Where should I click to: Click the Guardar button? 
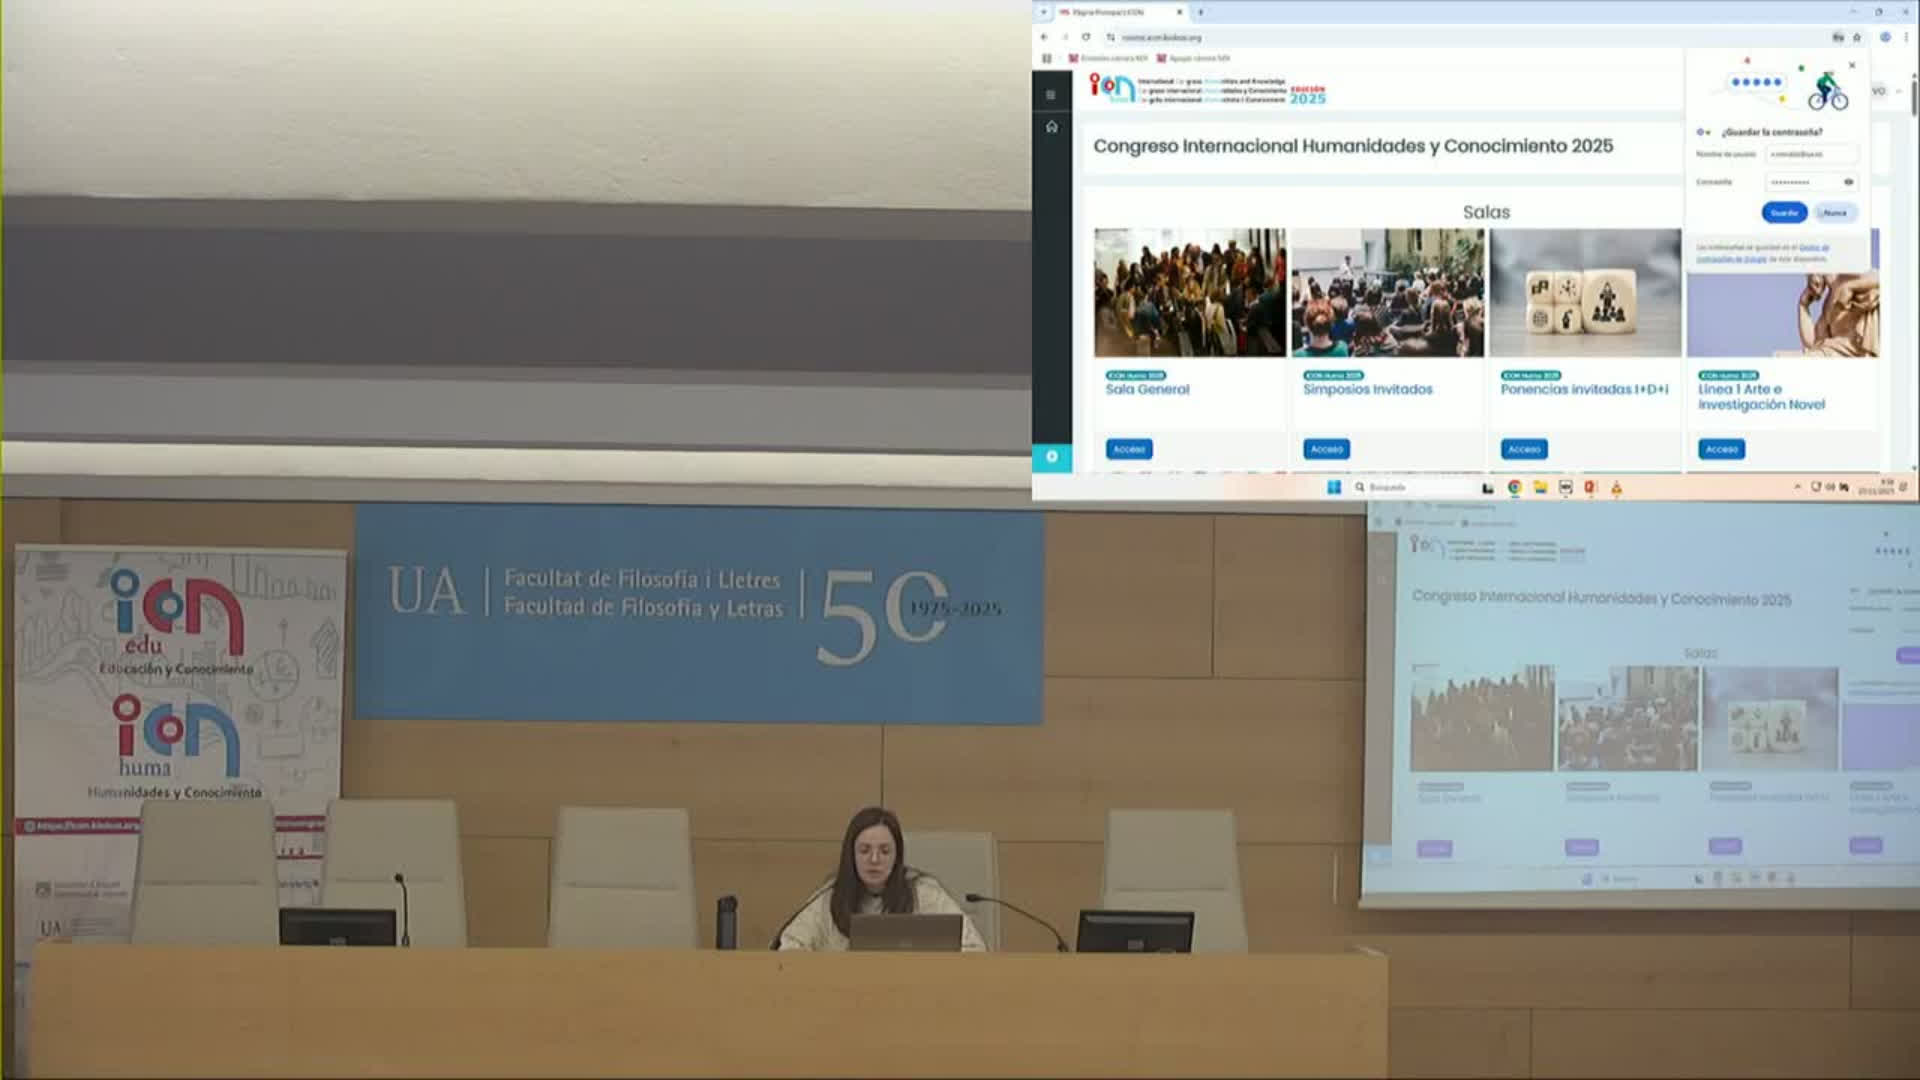tap(1784, 212)
